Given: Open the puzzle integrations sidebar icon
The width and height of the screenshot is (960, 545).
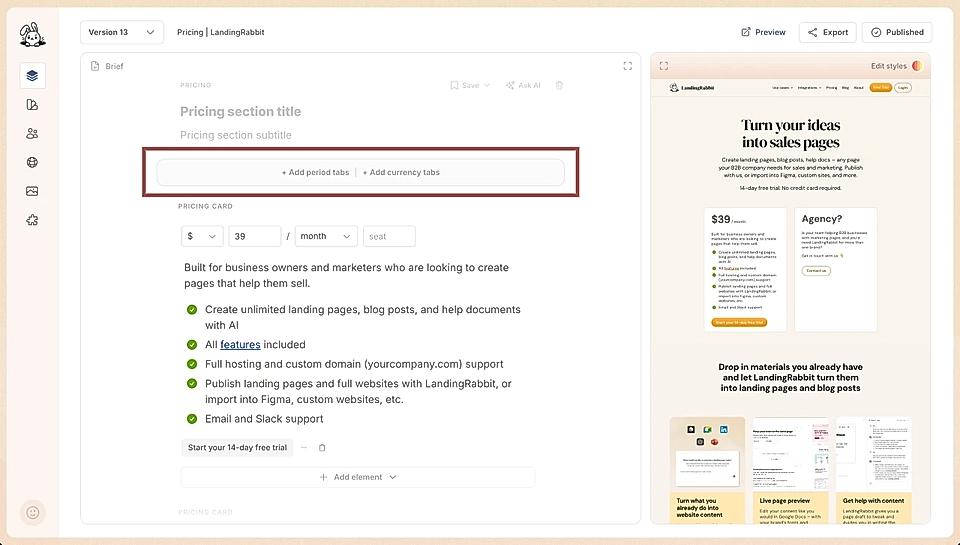Looking at the screenshot, I should tap(32, 220).
